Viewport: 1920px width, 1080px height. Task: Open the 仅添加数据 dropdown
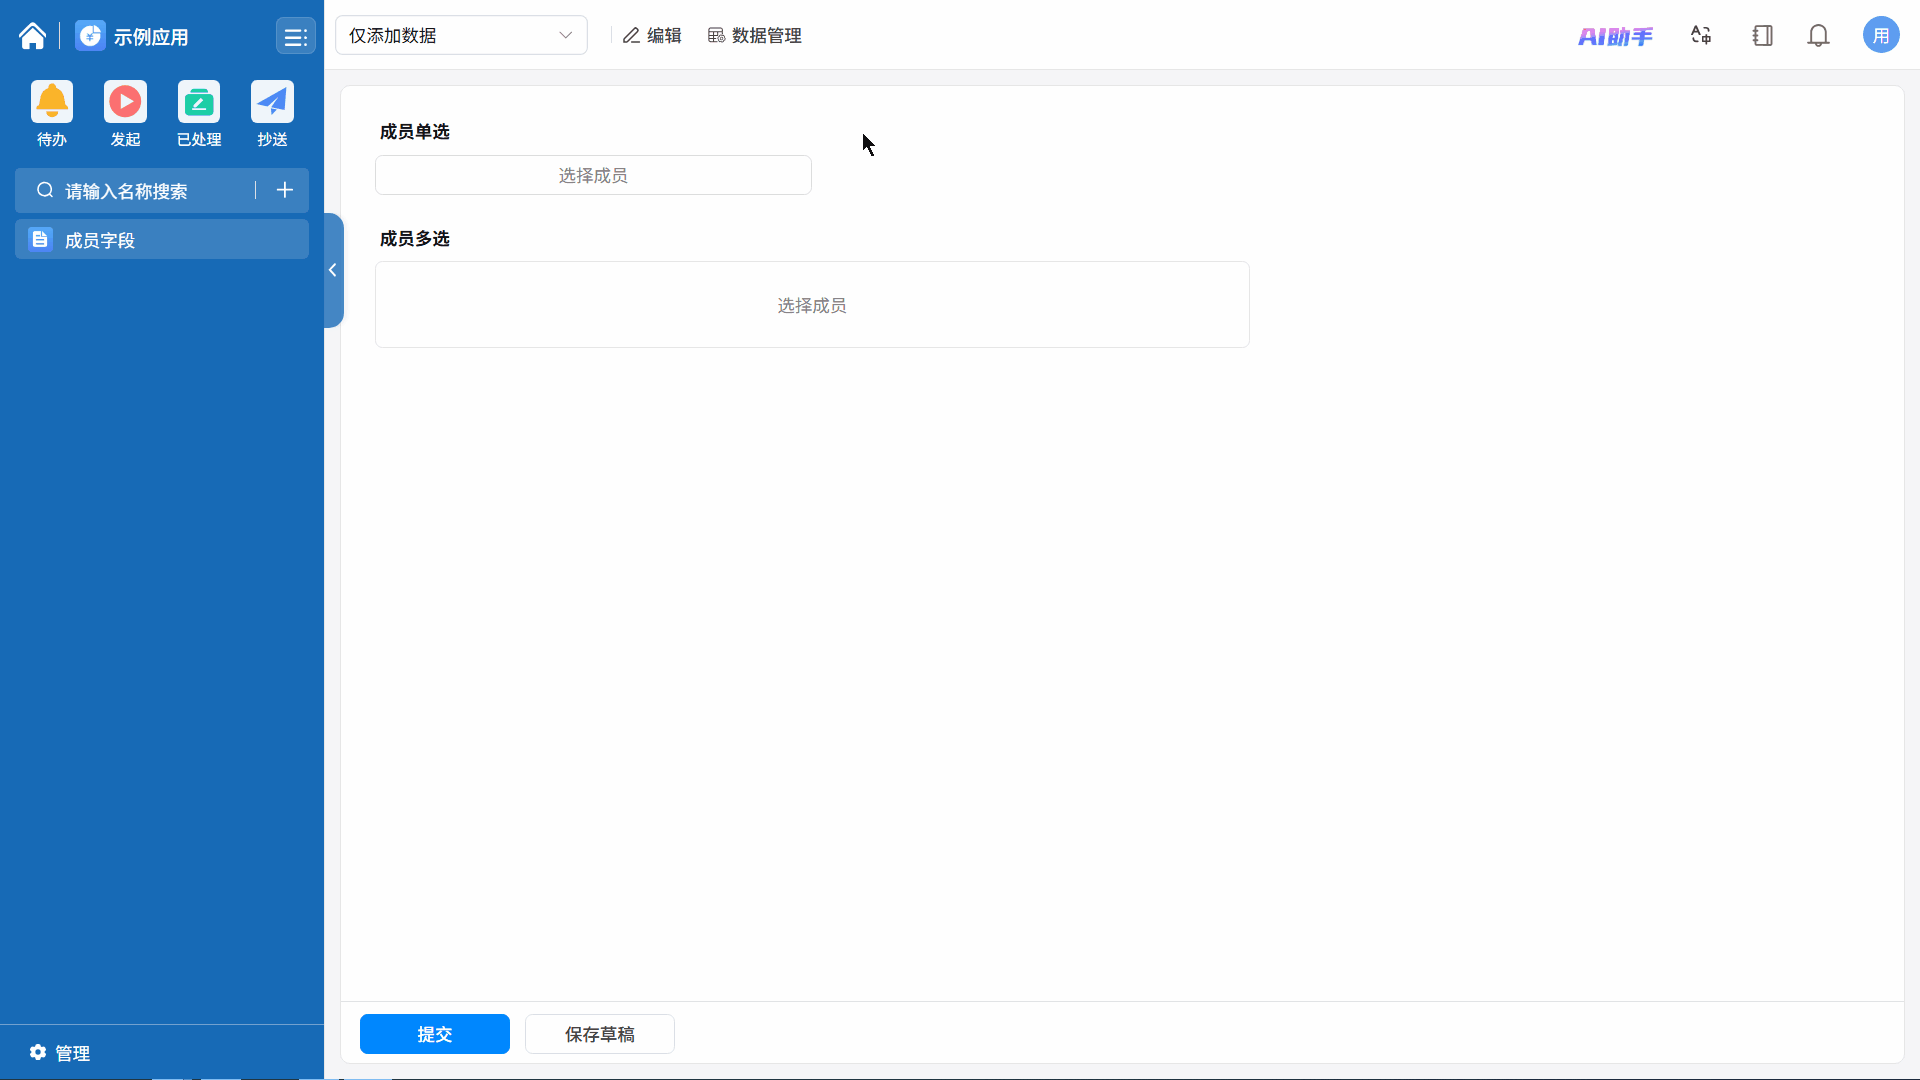pos(461,36)
